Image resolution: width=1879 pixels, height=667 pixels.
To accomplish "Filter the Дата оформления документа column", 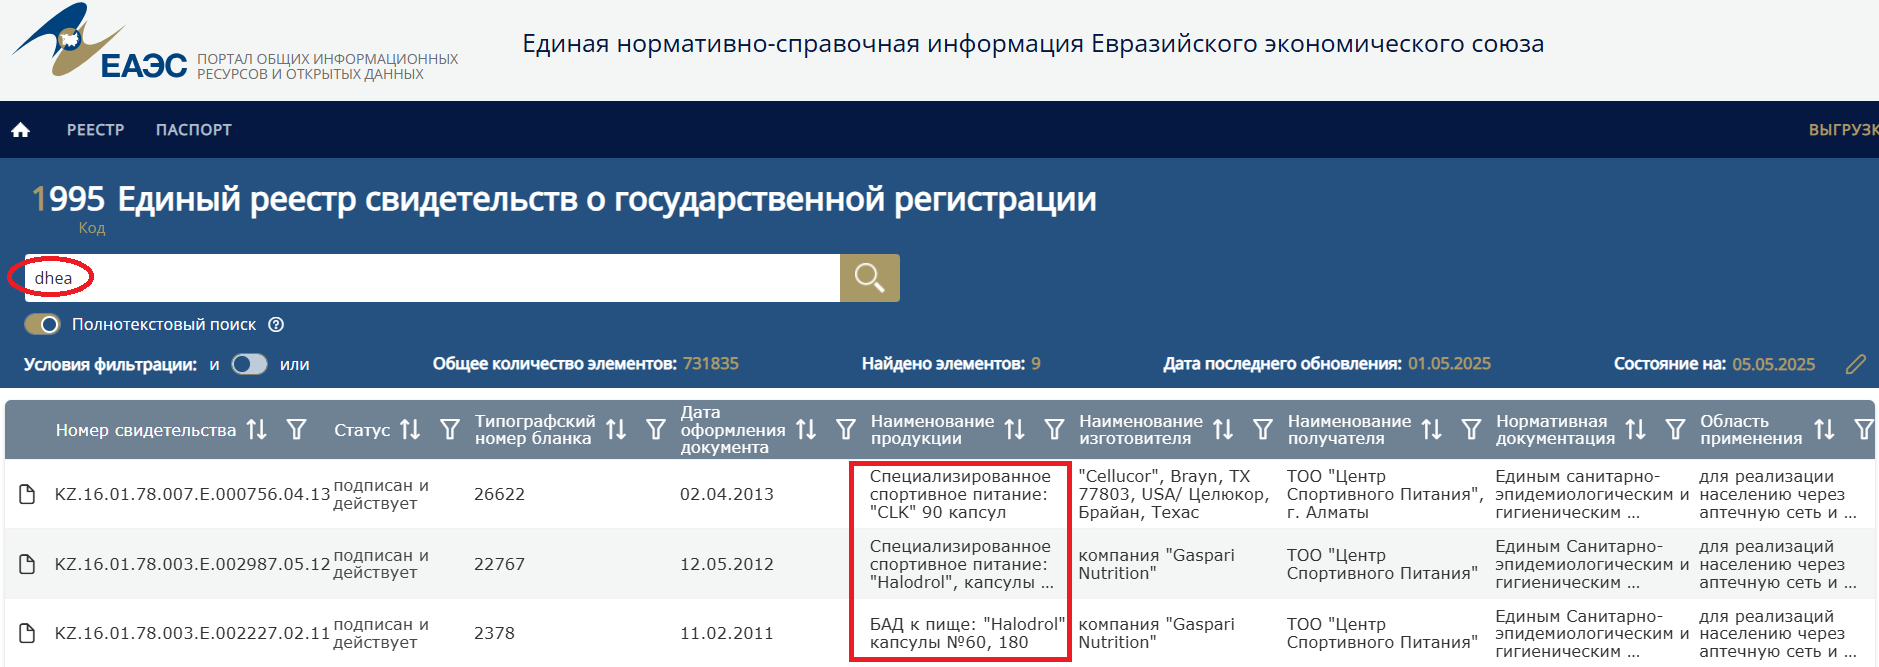I will 846,429.
